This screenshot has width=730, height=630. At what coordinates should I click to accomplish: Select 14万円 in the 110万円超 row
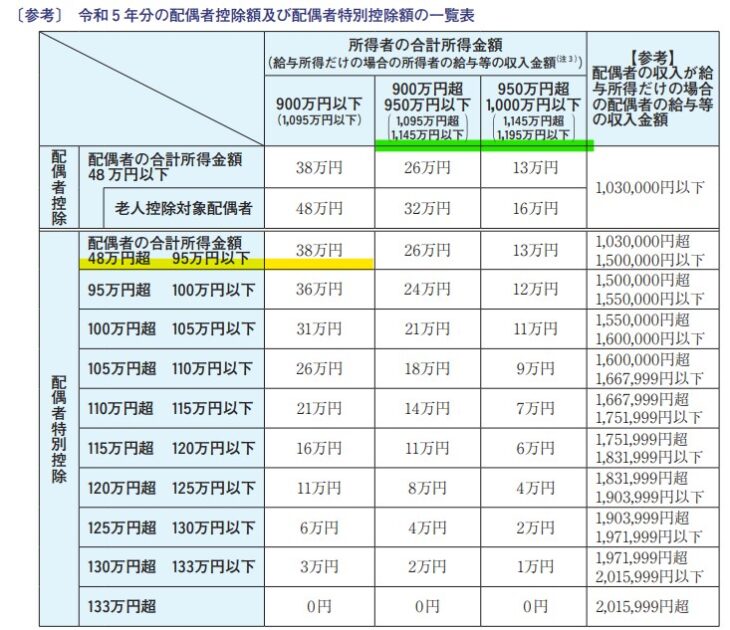click(x=427, y=408)
